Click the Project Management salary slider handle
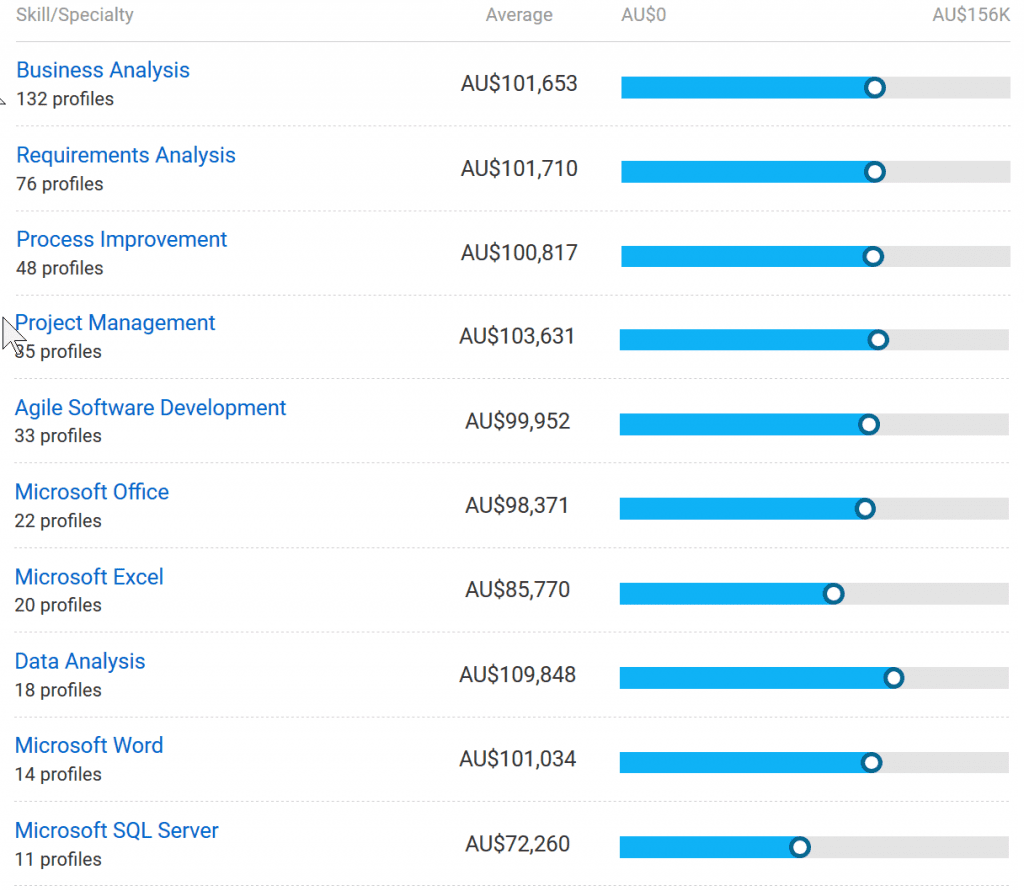This screenshot has width=1024, height=891. (x=878, y=340)
